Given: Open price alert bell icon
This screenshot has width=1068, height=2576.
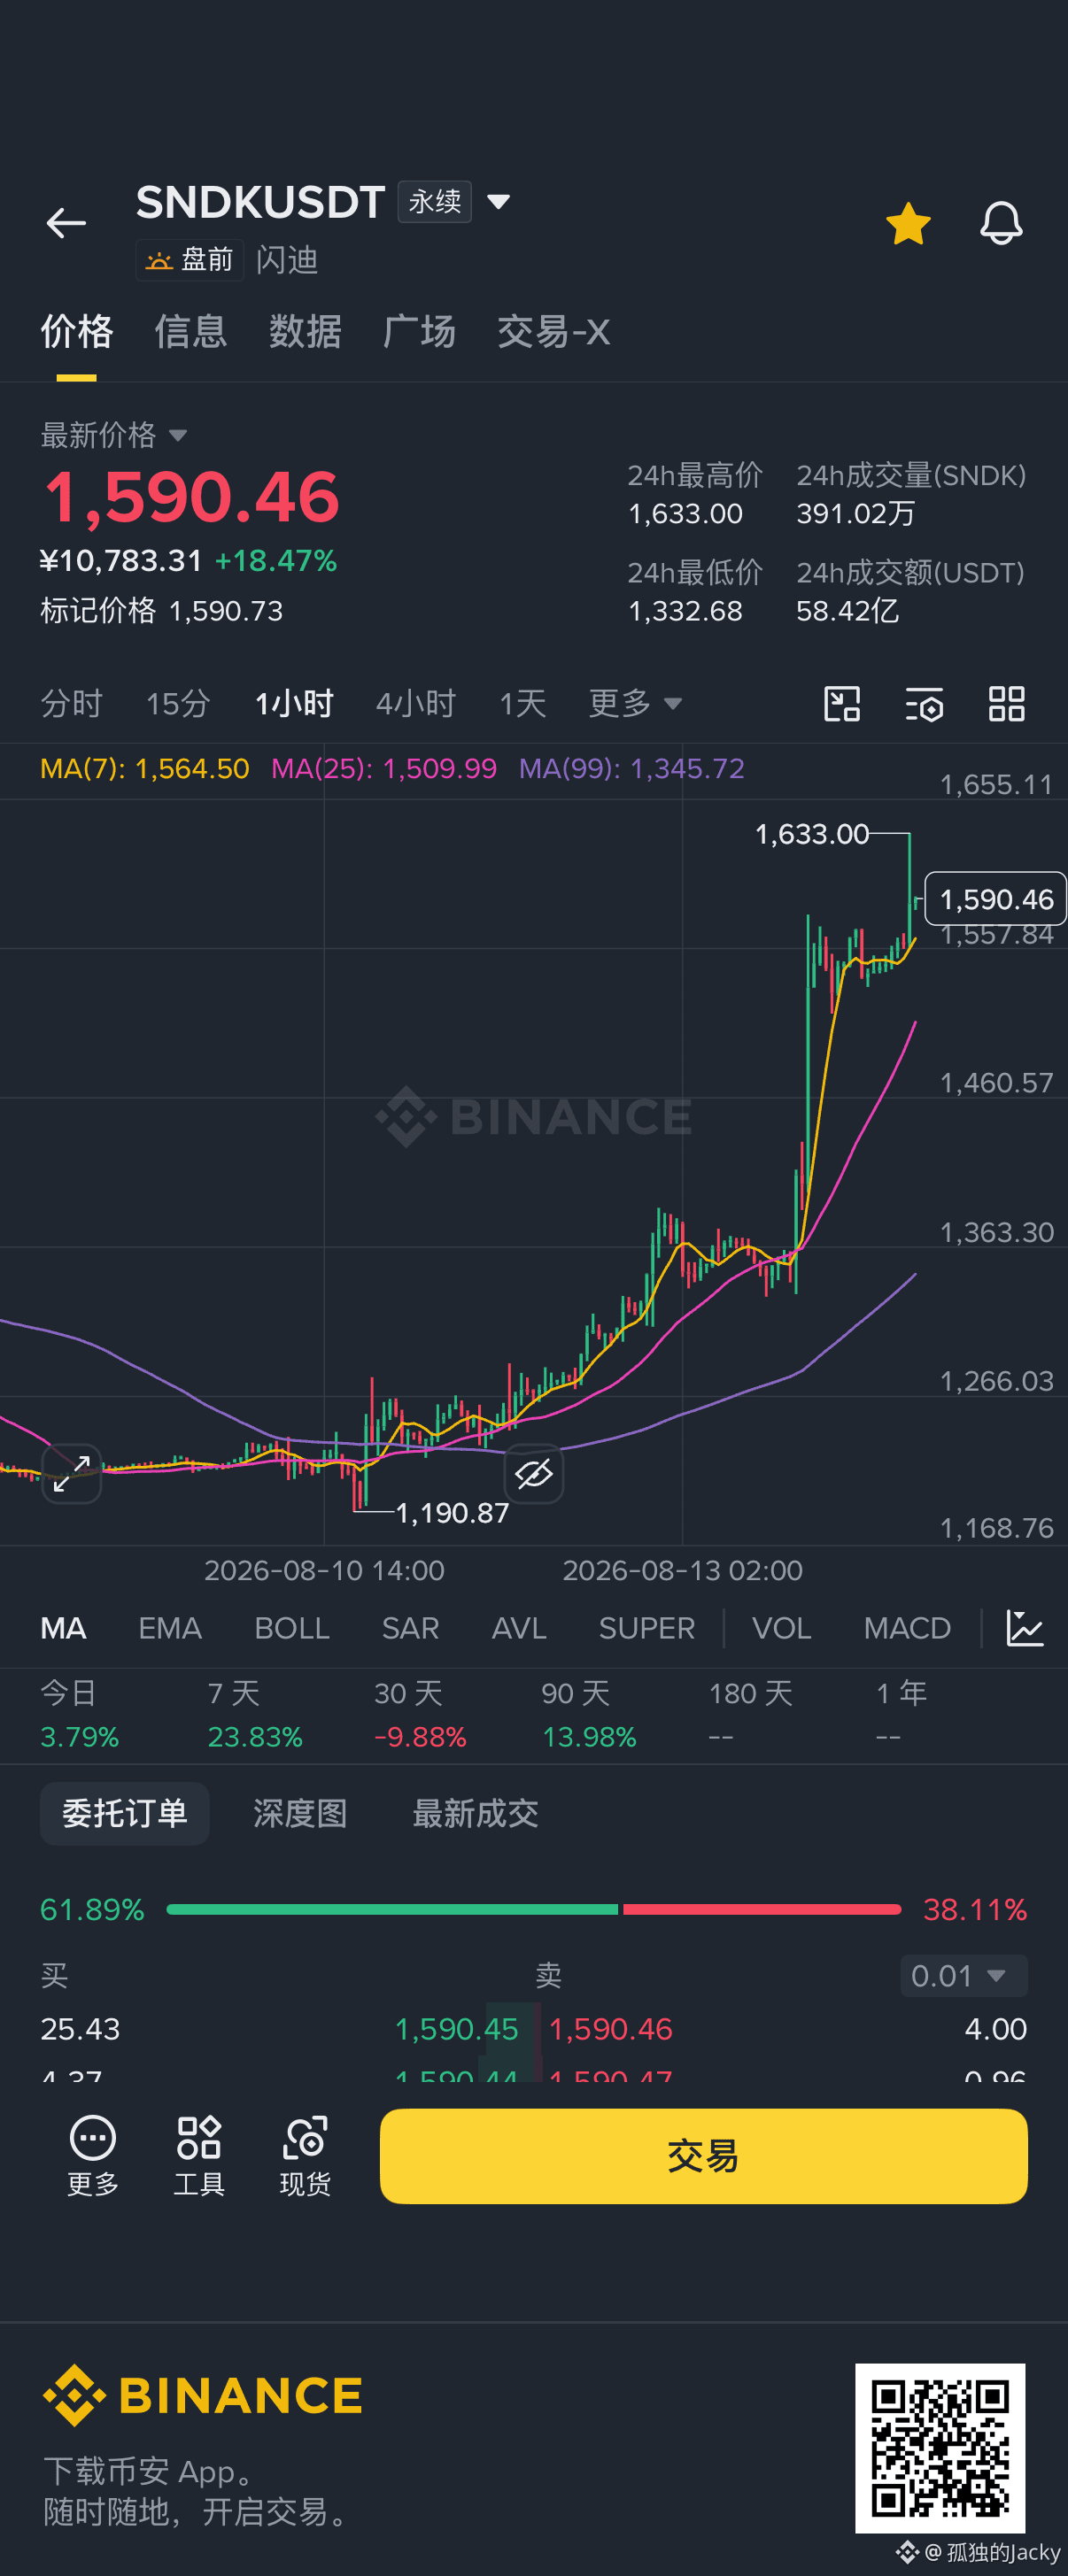Looking at the screenshot, I should coord(1001,223).
